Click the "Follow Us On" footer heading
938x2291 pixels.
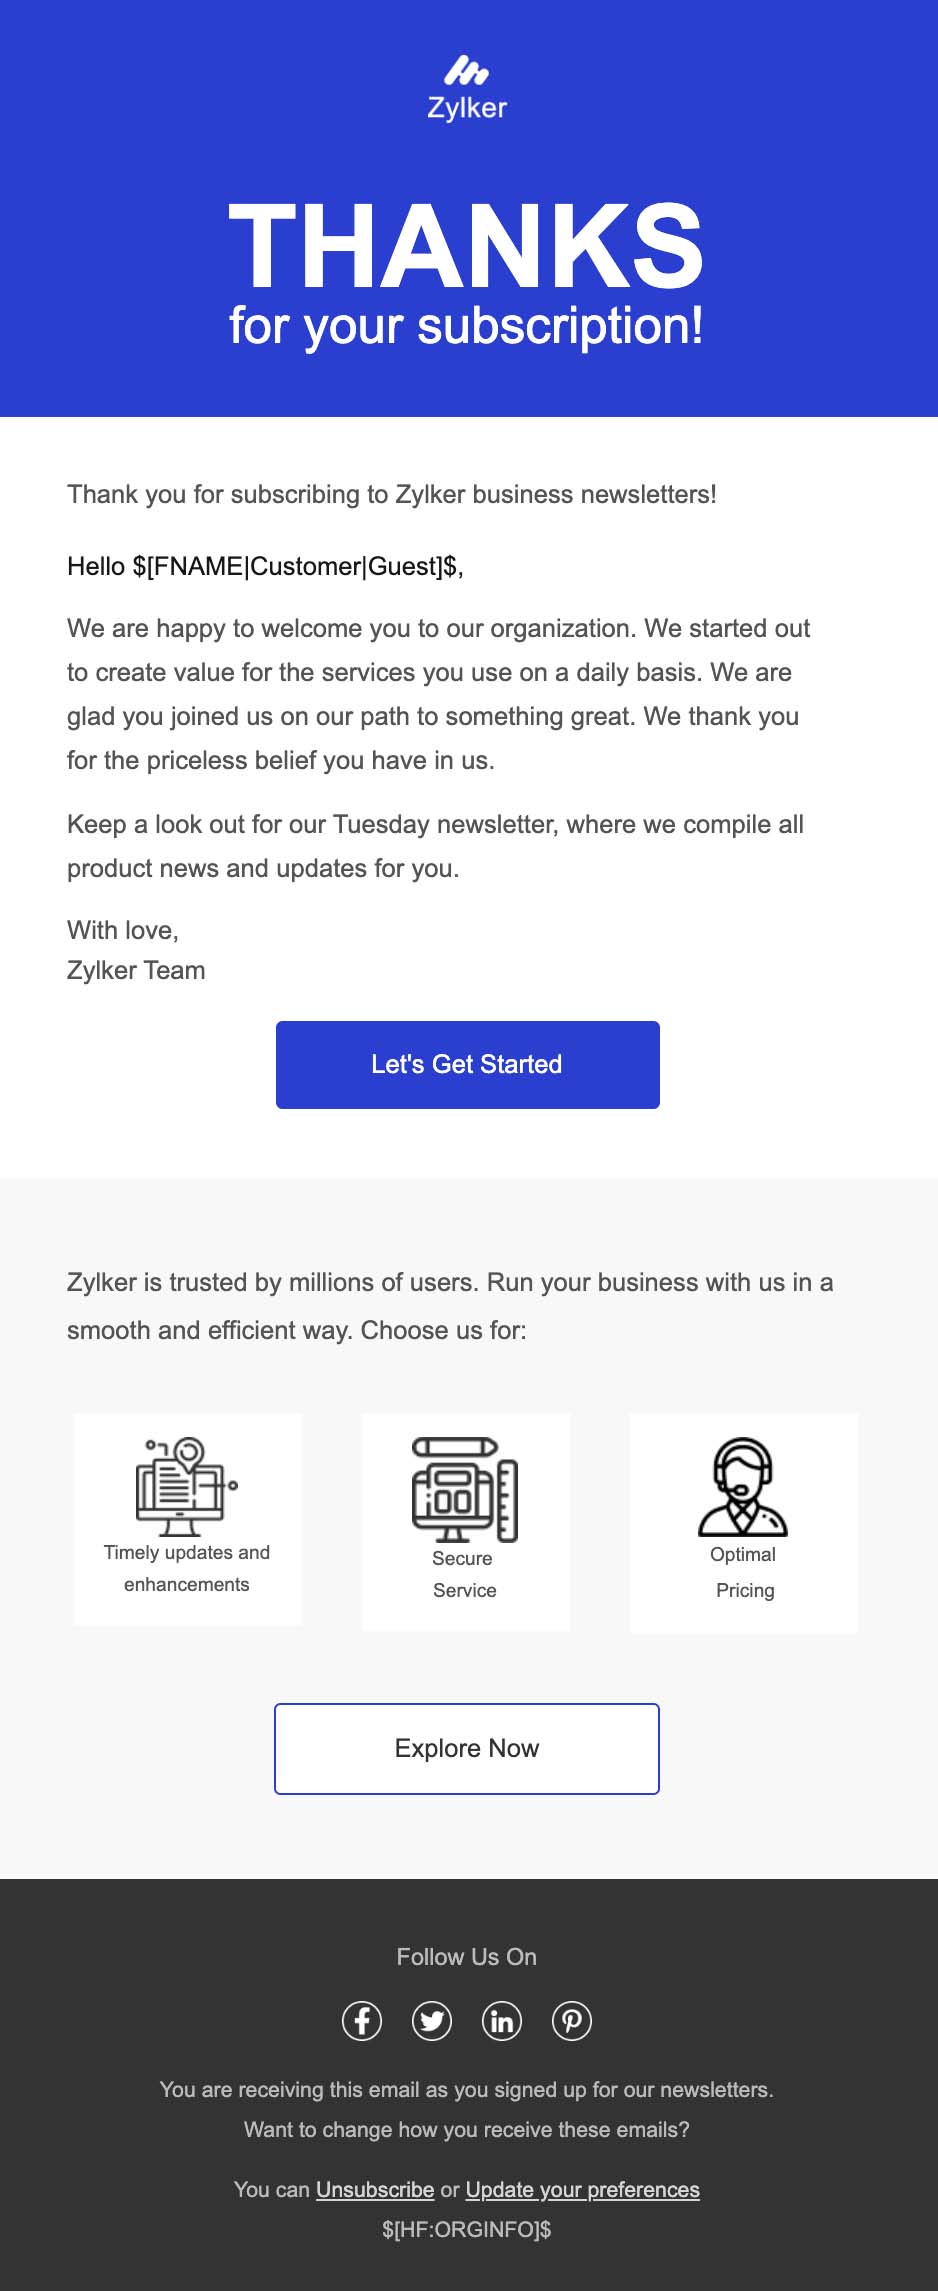click(467, 1957)
